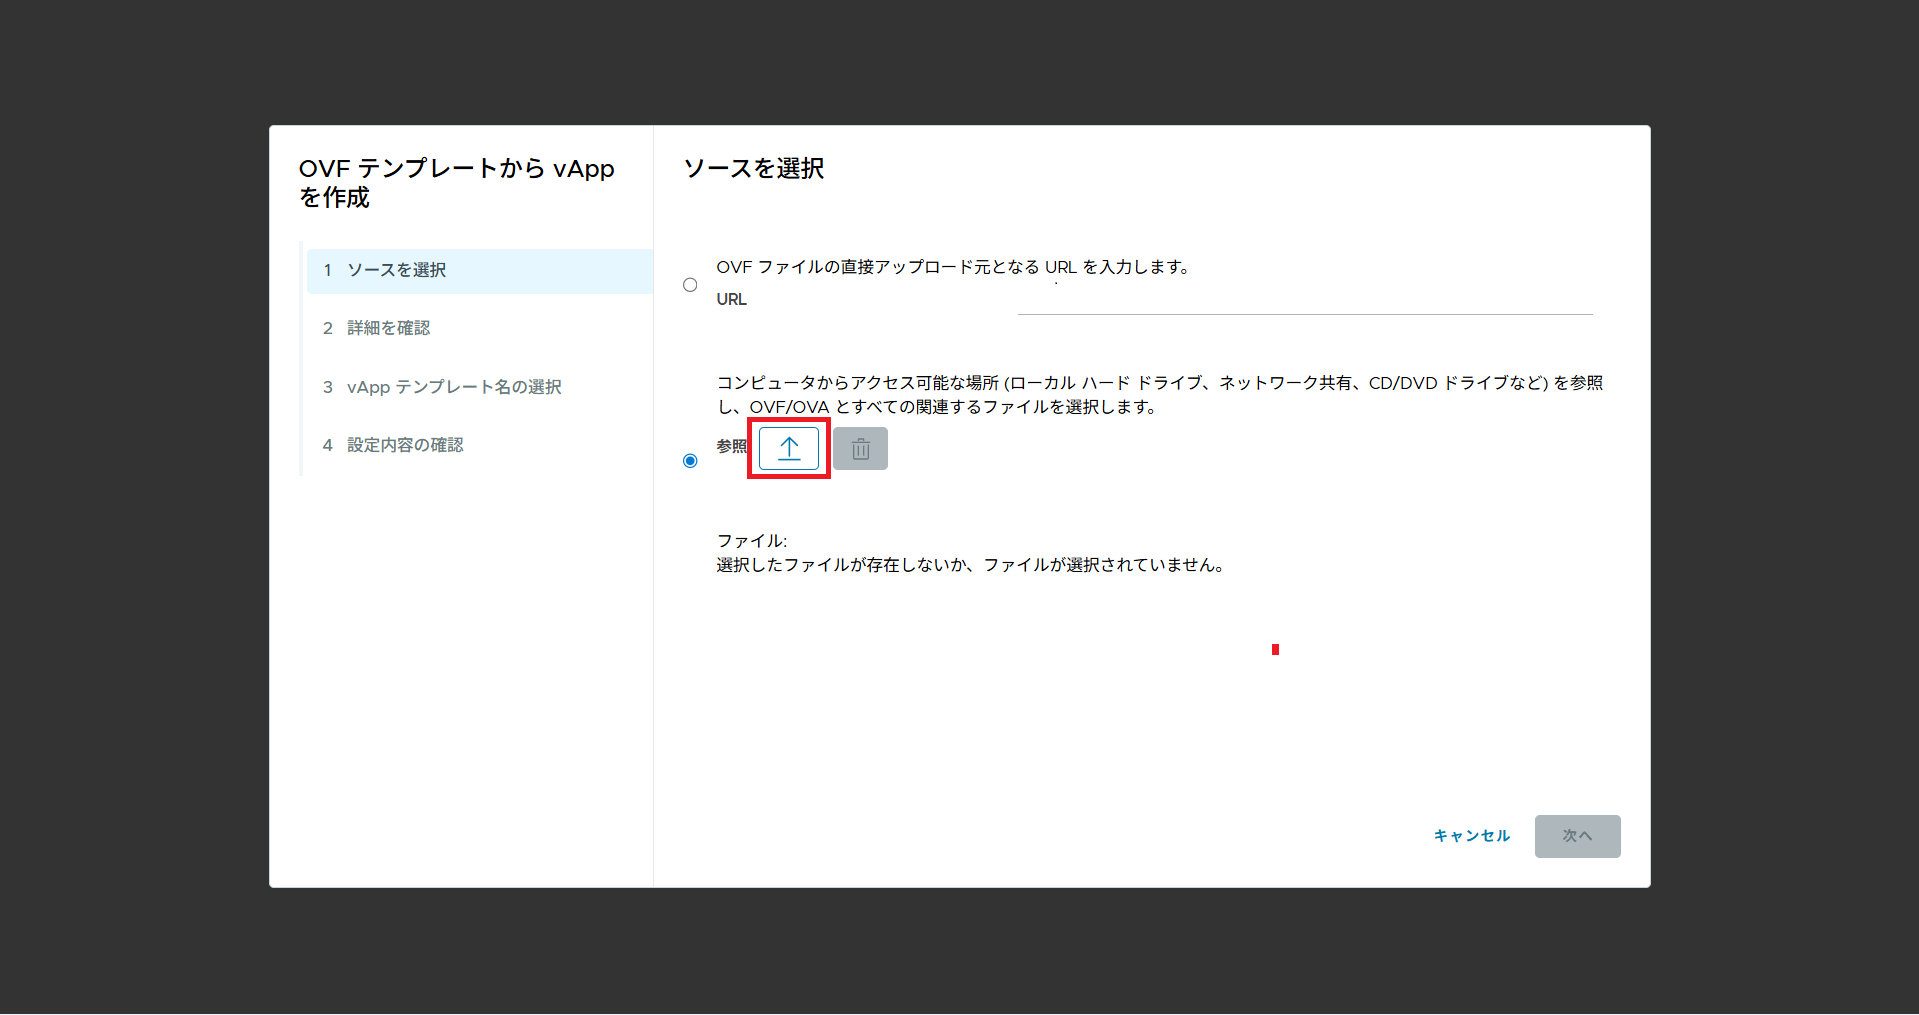Click the small red marker in dialog

pyautogui.click(x=1275, y=650)
